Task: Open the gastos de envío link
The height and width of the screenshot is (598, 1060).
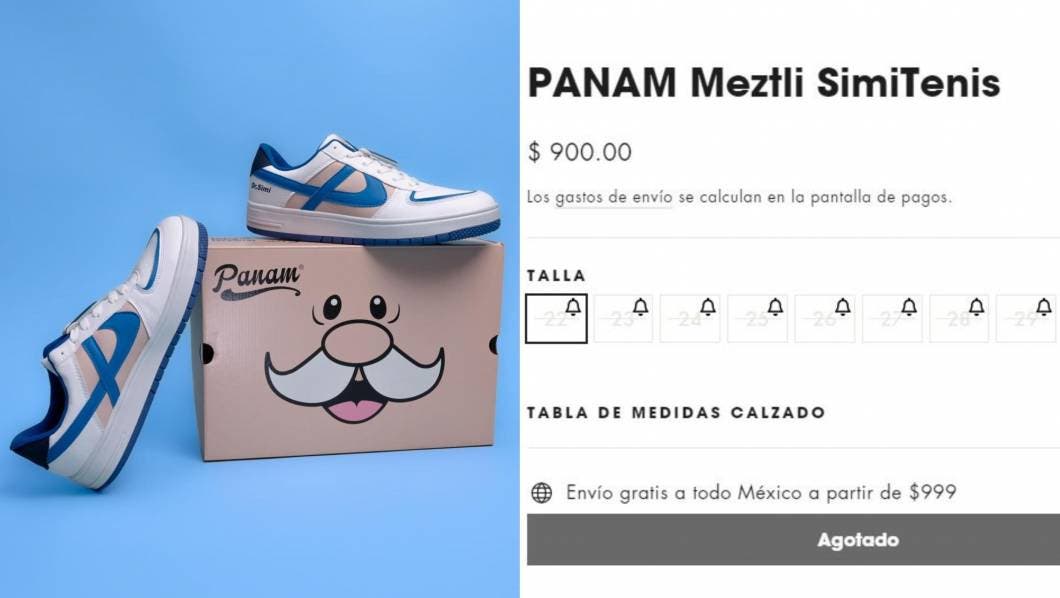Action: (614, 197)
